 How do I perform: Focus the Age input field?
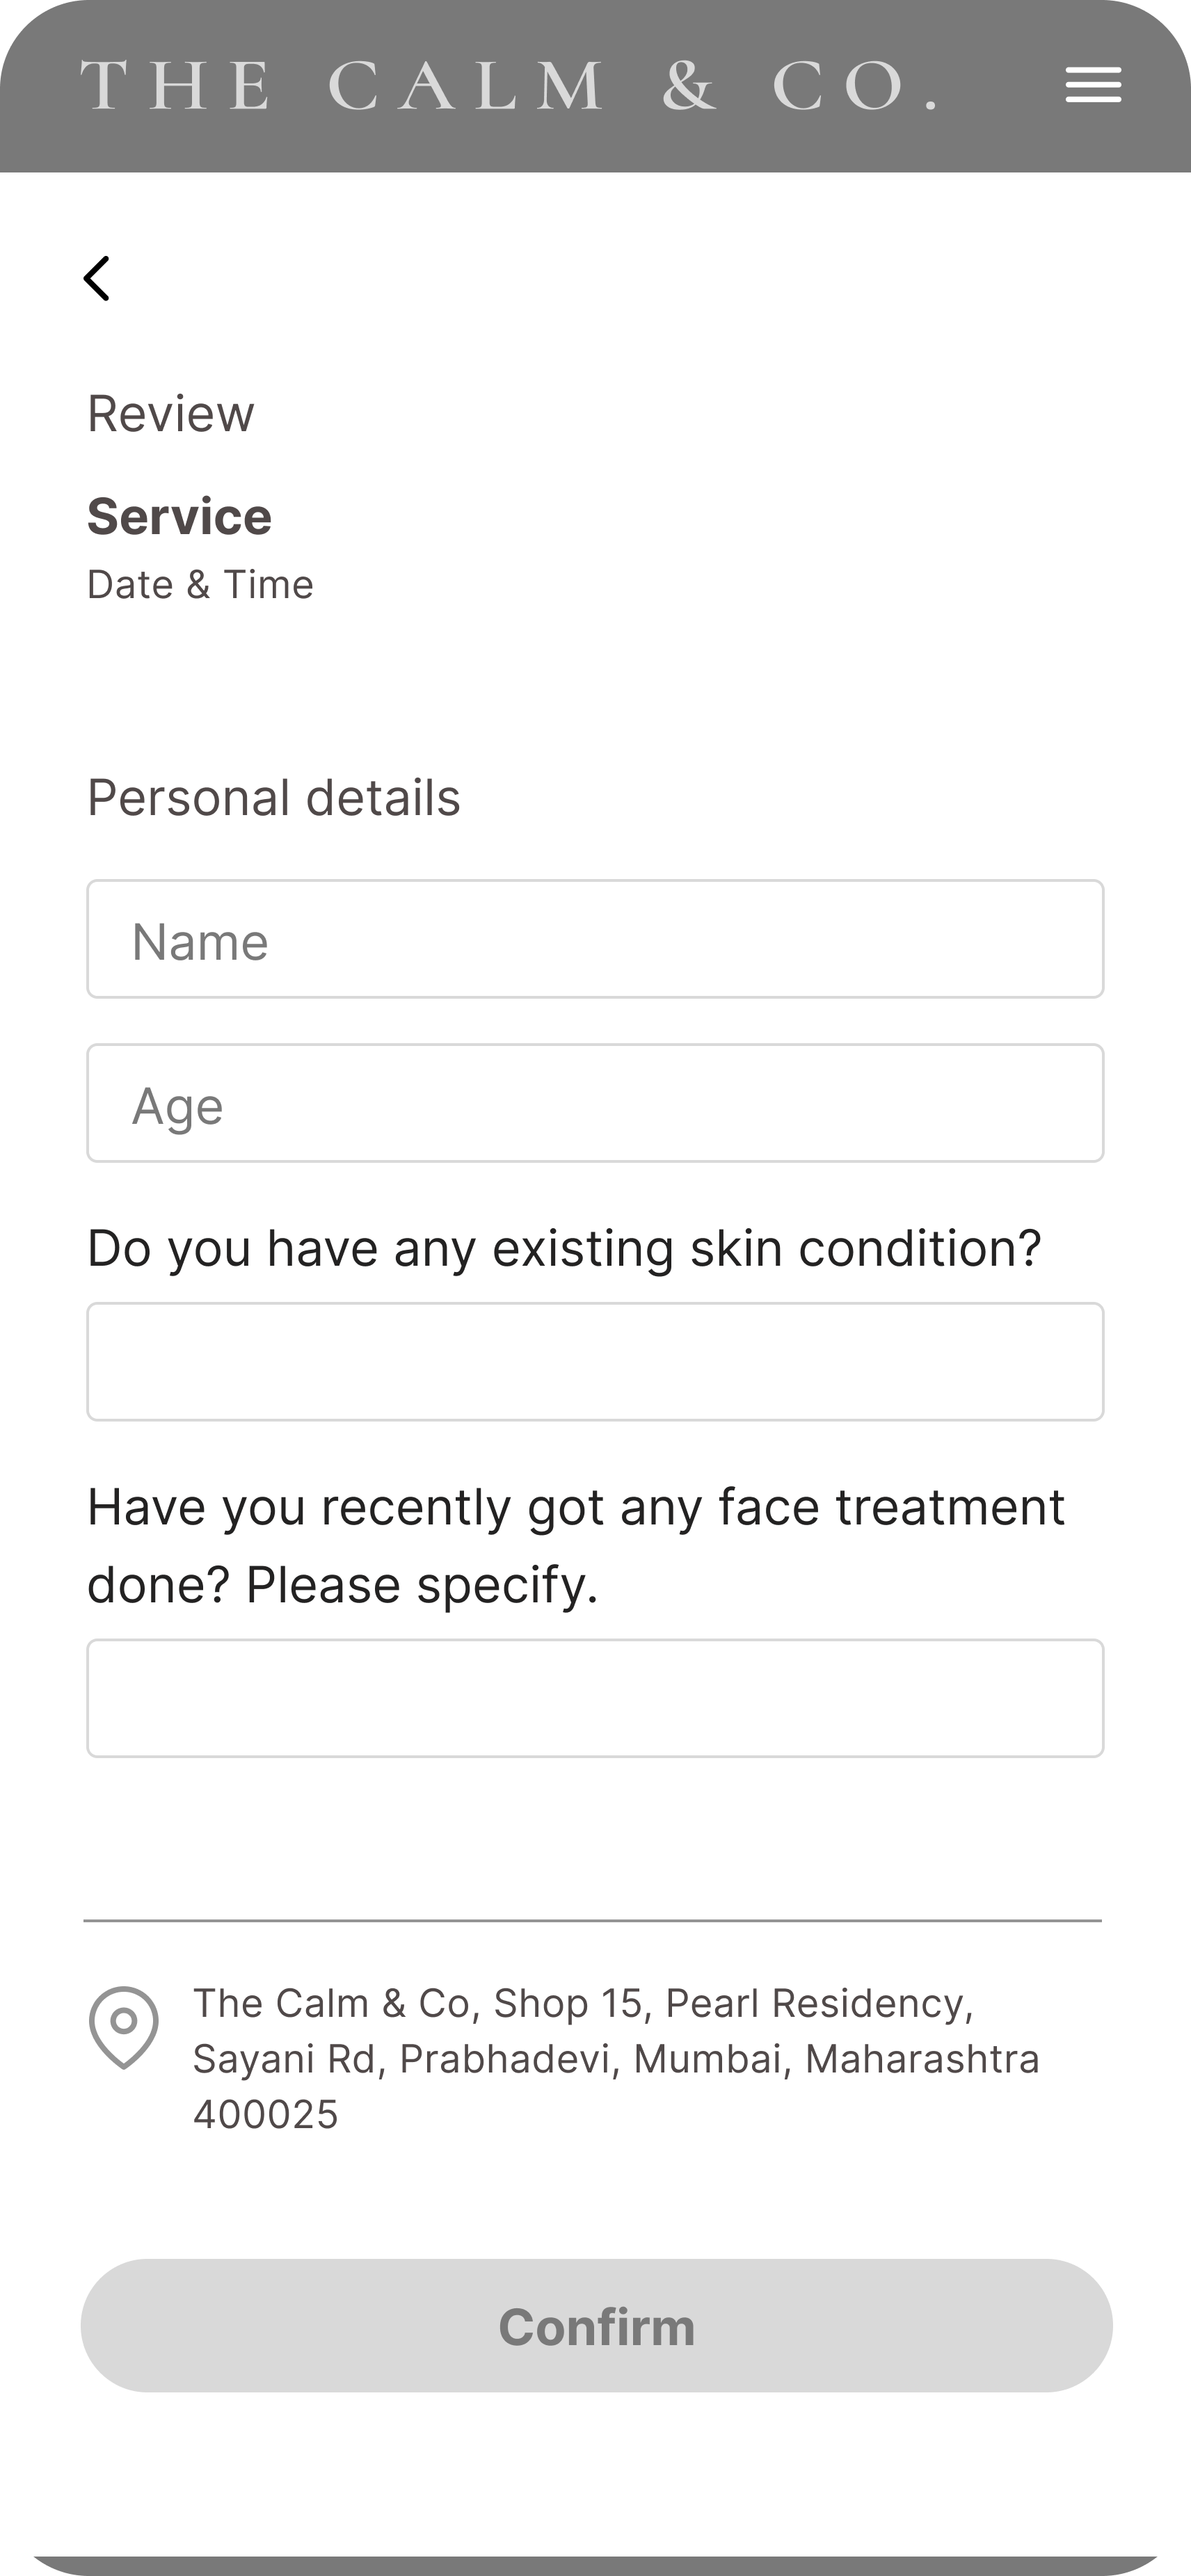pos(595,1103)
